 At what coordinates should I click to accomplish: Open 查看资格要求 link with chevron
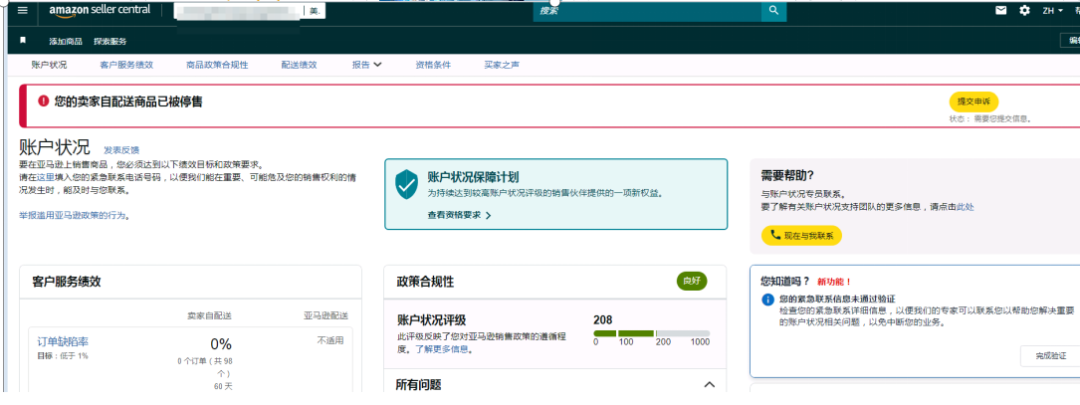click(x=459, y=215)
